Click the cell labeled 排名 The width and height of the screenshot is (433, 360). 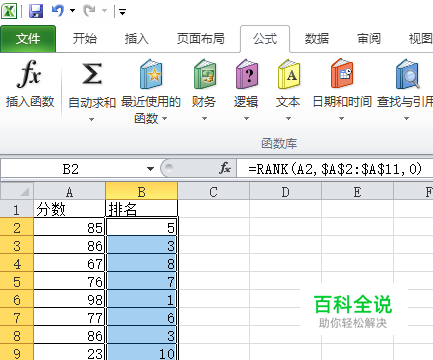[x=142, y=209]
